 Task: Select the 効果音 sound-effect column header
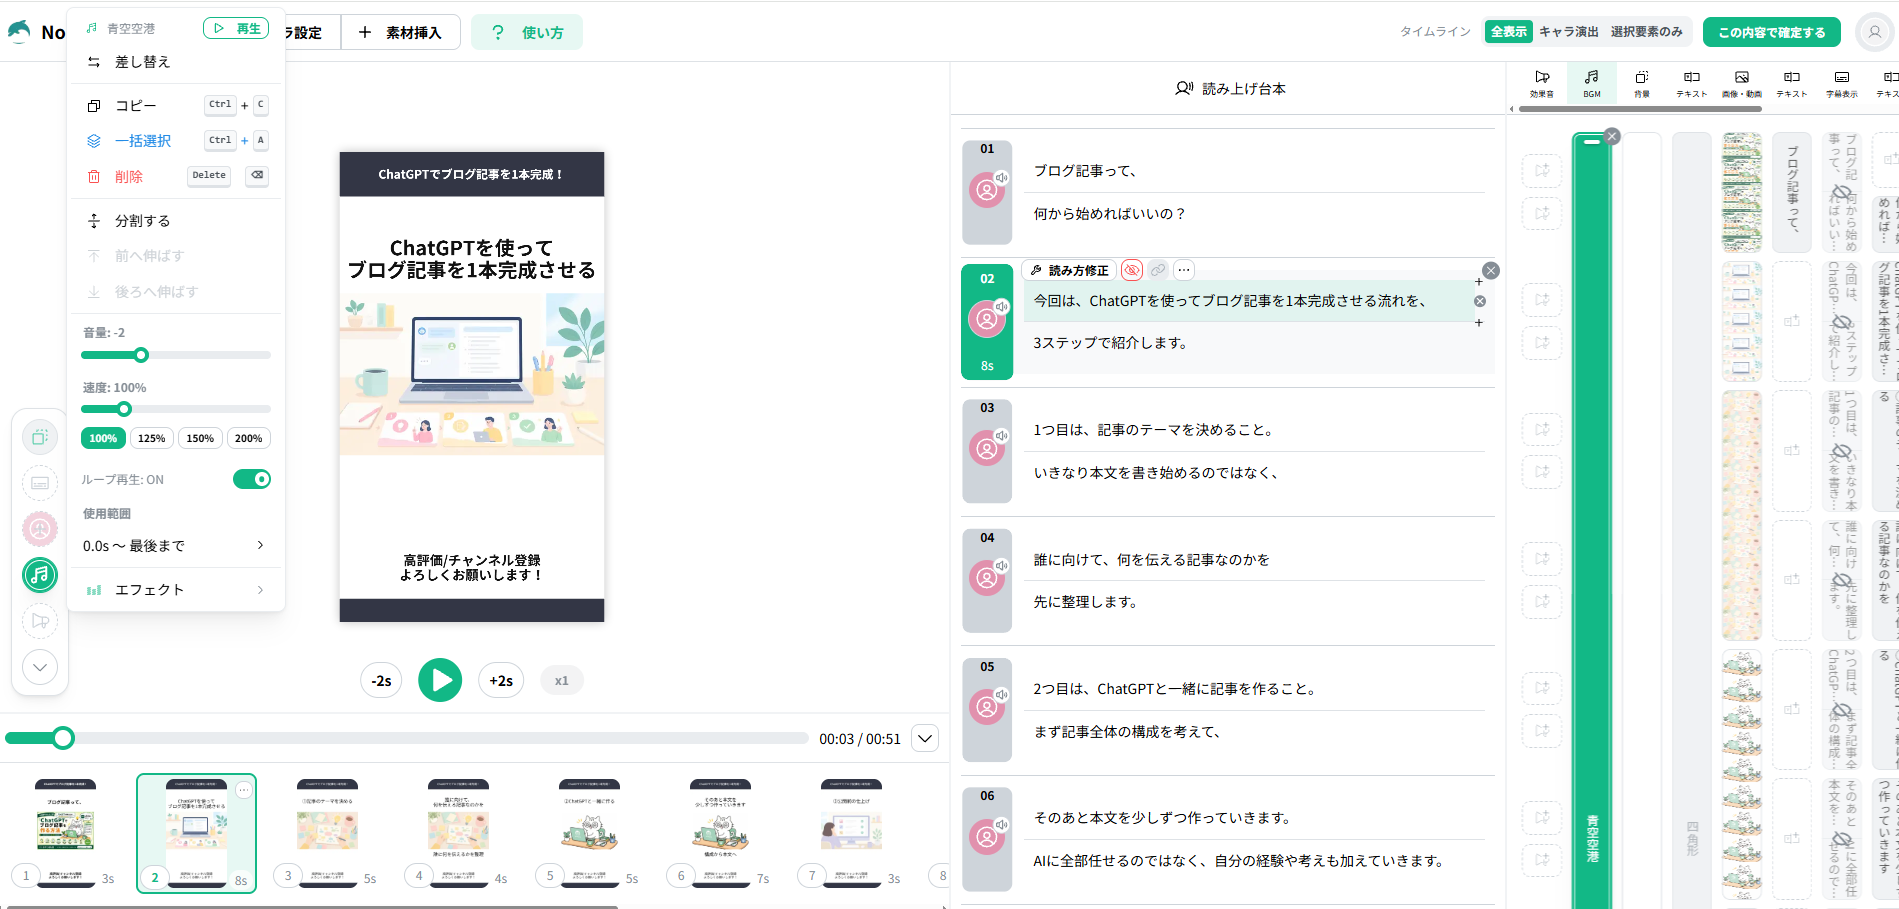tap(1542, 84)
